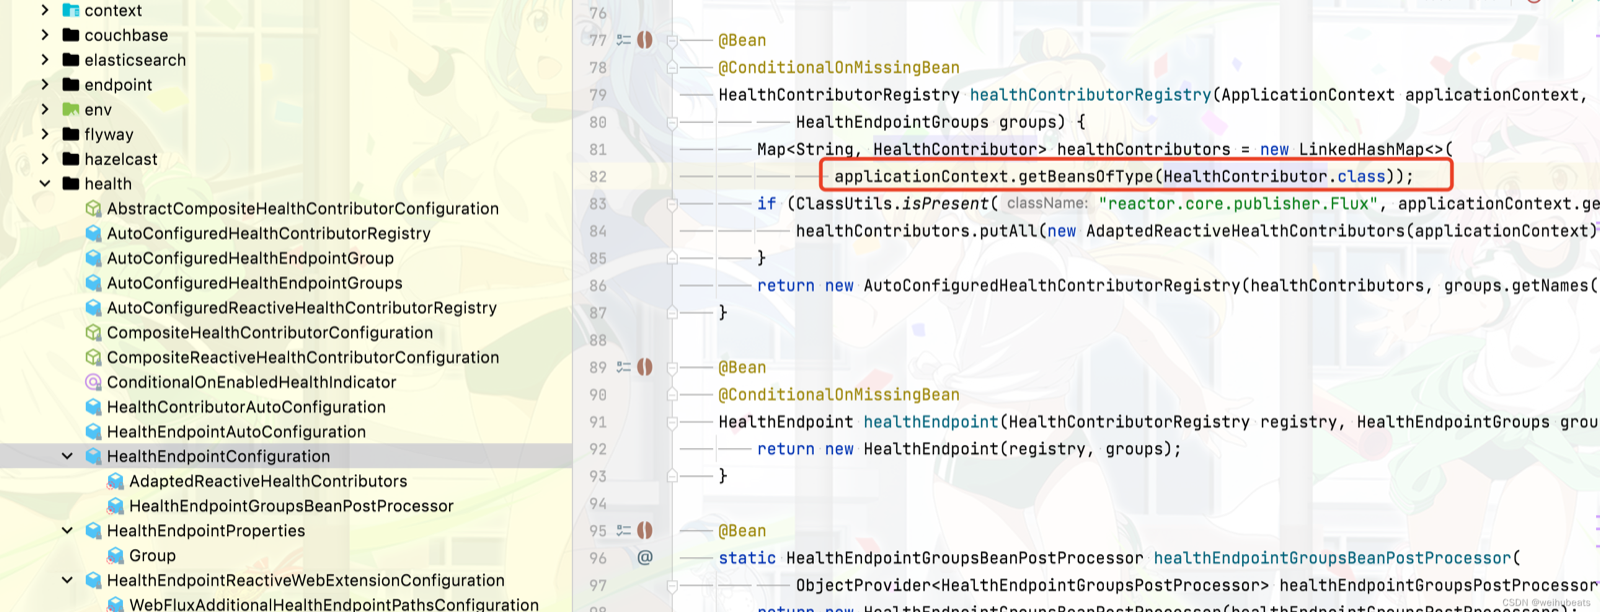Click the healthEndpoint method name
Screen dimensions: 1600x612
point(931,422)
